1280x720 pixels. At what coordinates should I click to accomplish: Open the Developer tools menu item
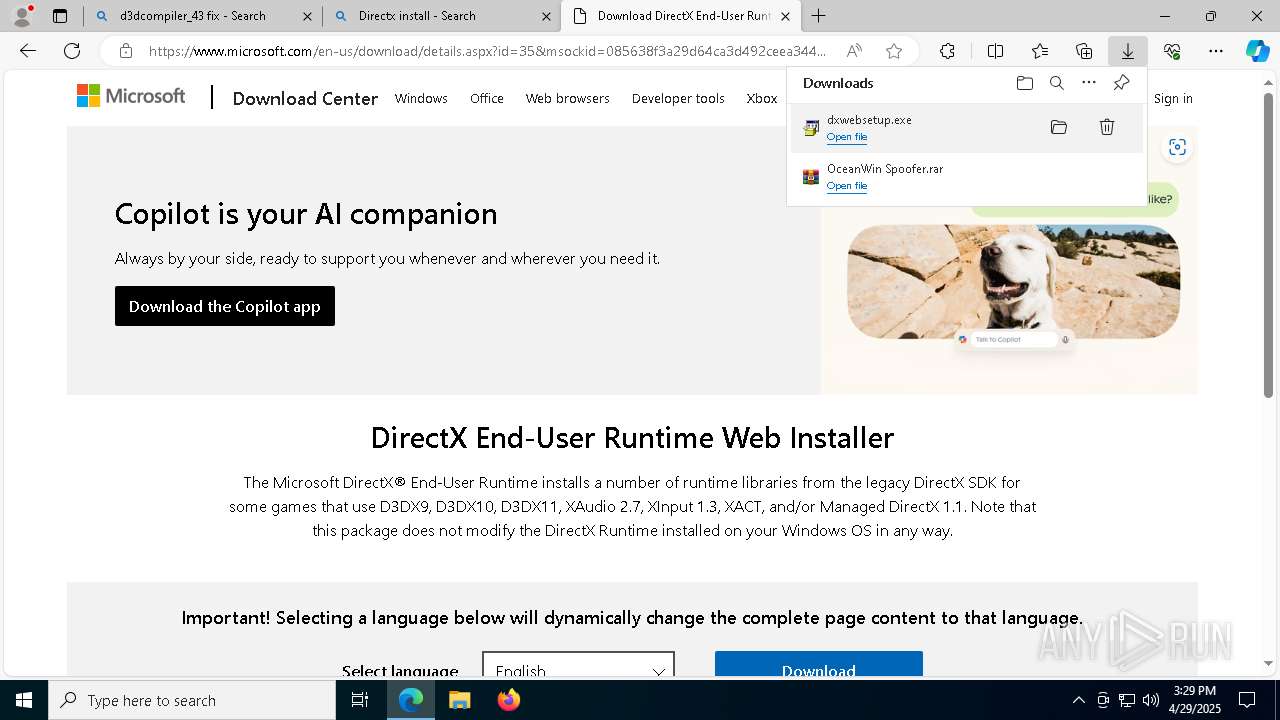tap(678, 98)
